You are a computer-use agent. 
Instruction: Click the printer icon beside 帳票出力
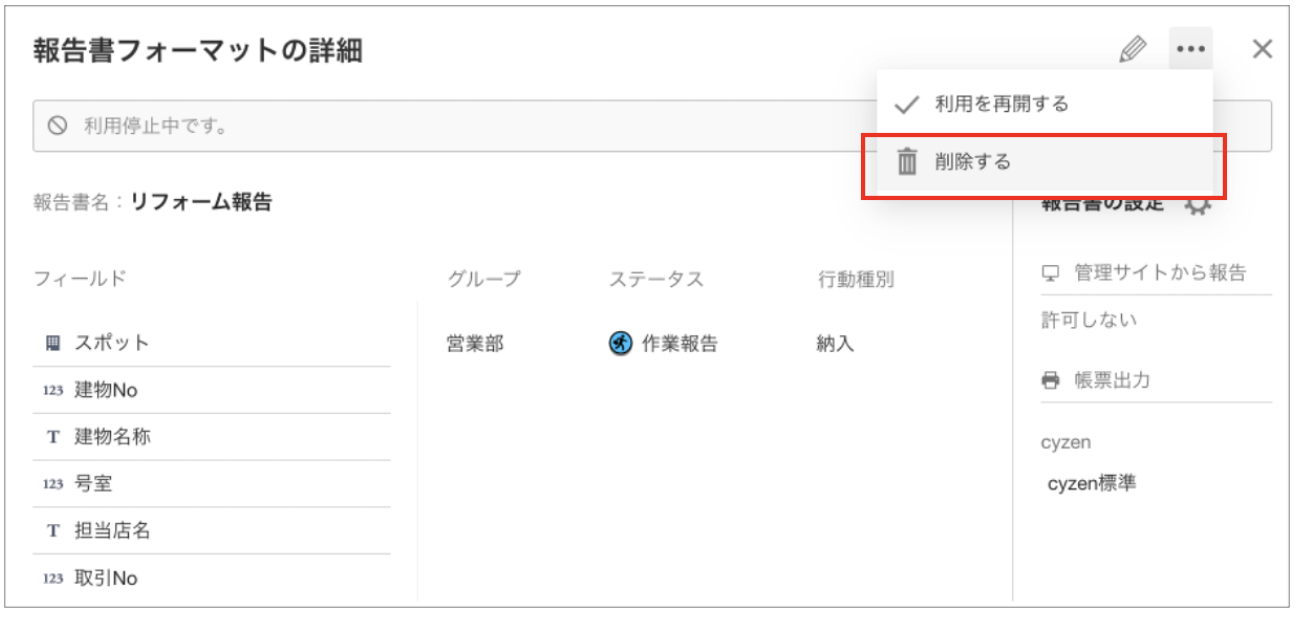[x=1050, y=381]
